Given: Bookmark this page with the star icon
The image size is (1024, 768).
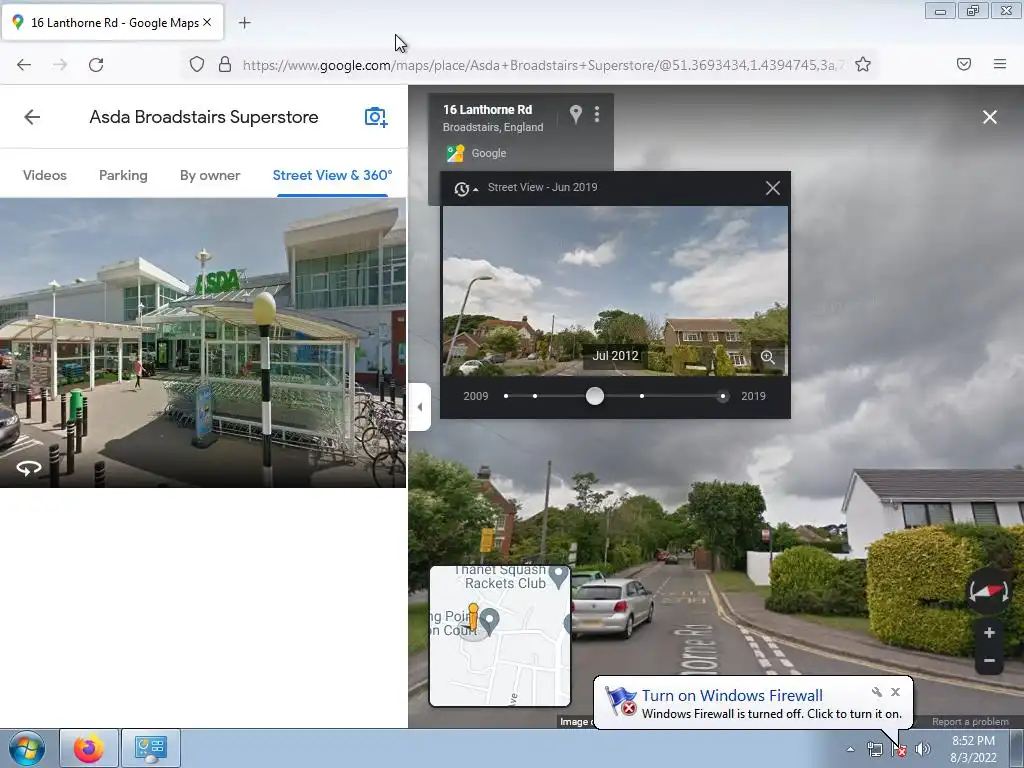Looking at the screenshot, I should click(863, 64).
